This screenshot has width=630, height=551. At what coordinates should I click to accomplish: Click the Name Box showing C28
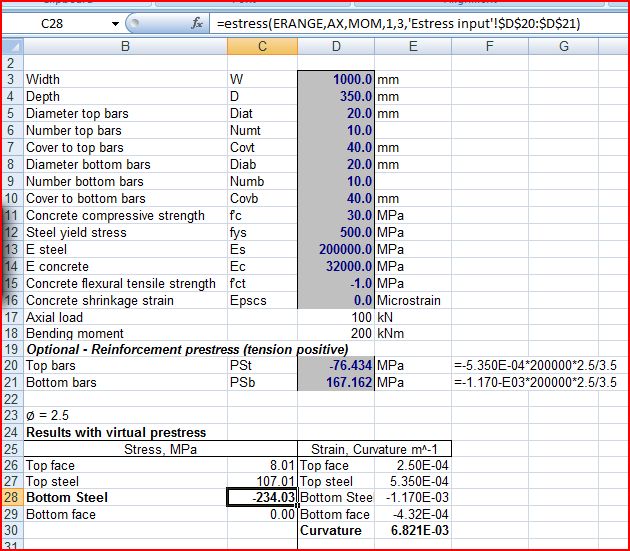[x=62, y=23]
